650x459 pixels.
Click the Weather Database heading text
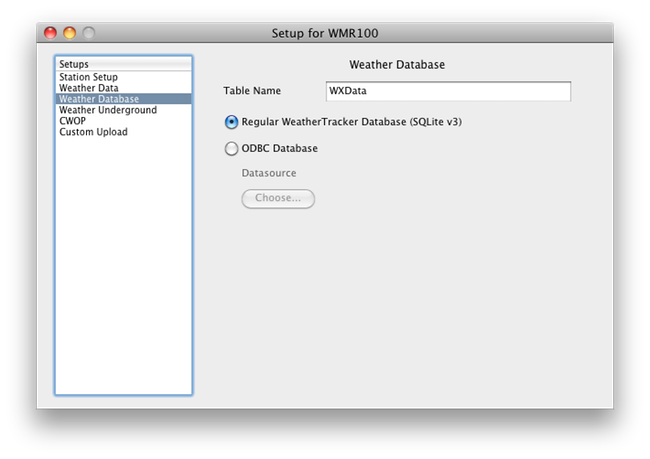[x=397, y=65]
